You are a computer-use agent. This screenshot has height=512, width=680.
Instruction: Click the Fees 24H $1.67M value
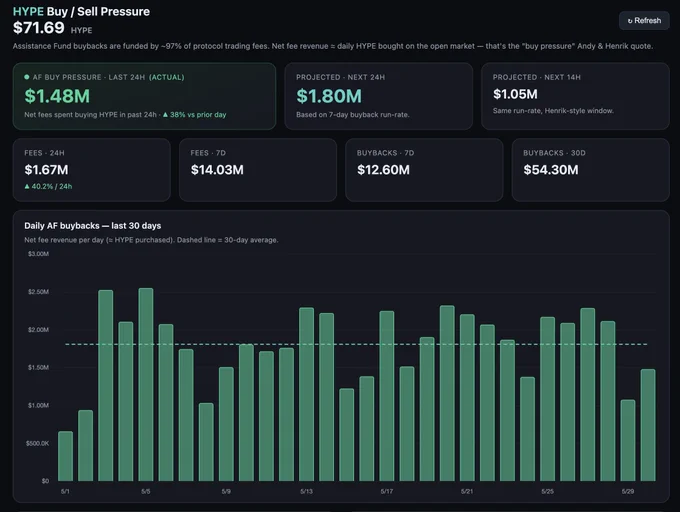tap(46, 170)
